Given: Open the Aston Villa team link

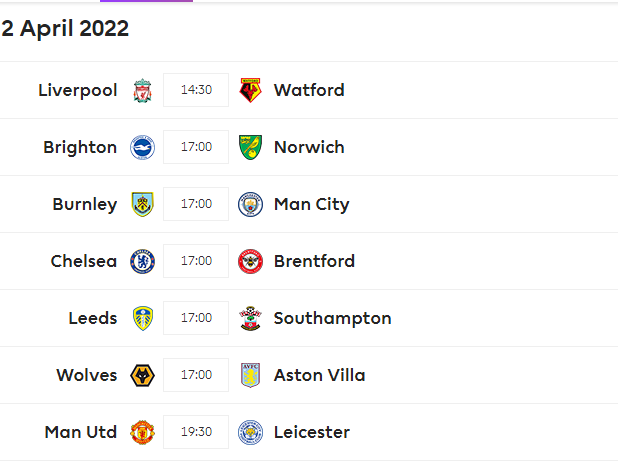Looking at the screenshot, I should click(320, 375).
